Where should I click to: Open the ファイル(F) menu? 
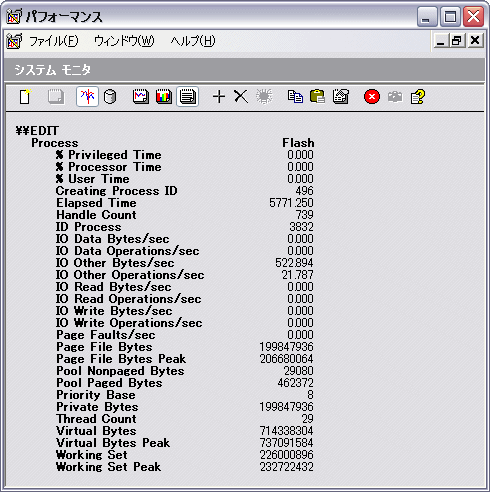coord(54,41)
